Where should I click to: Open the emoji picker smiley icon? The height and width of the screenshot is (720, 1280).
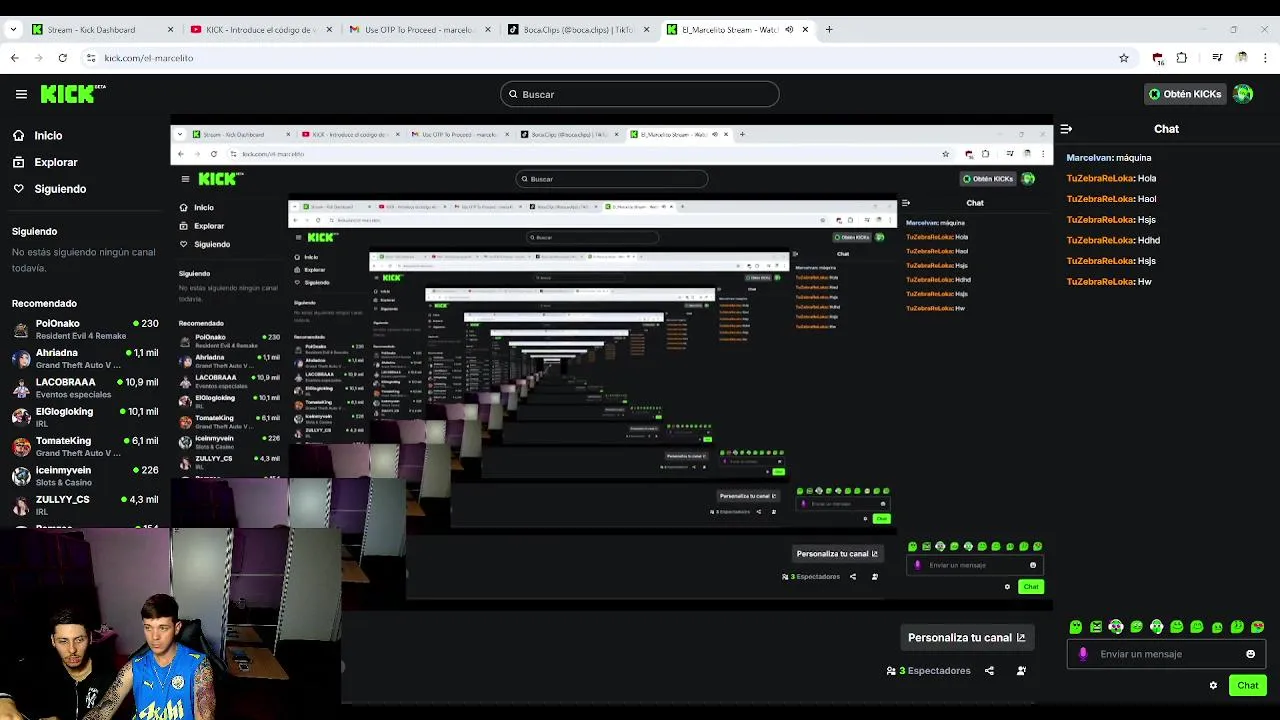pyautogui.click(x=1250, y=654)
